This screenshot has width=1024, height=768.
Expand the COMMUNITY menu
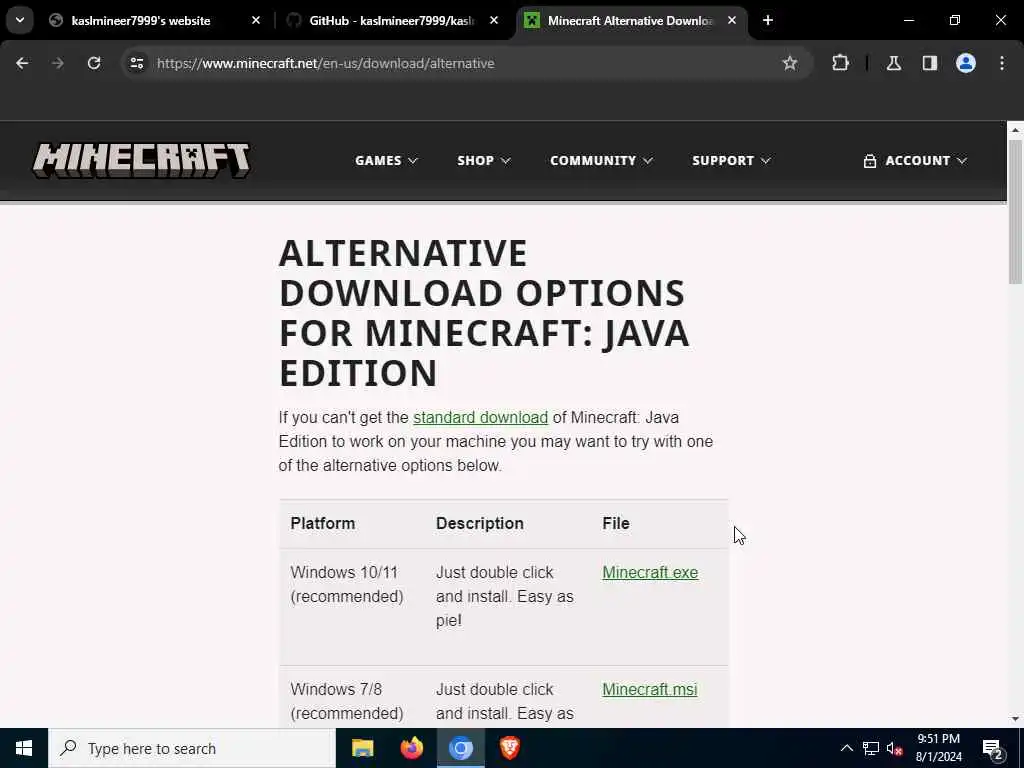(x=601, y=161)
